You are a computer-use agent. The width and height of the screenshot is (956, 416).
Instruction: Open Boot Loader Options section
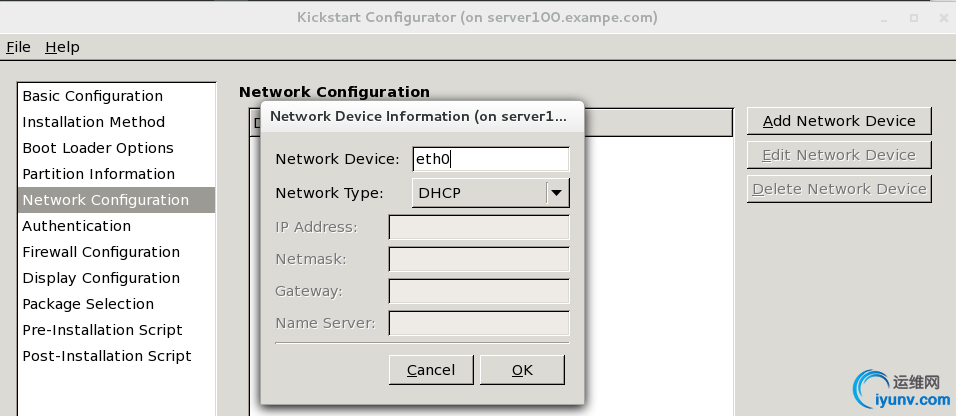tap(98, 148)
